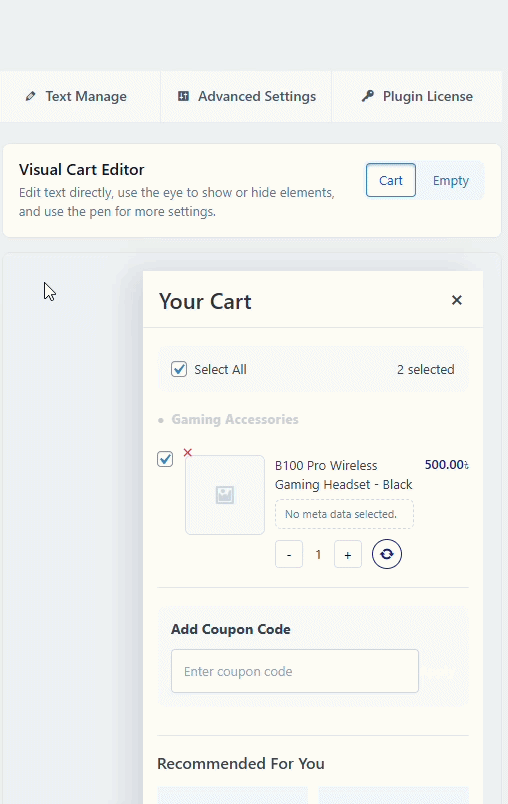Close the Your Cart panel
This screenshot has height=804, width=508.
pyautogui.click(x=456, y=300)
